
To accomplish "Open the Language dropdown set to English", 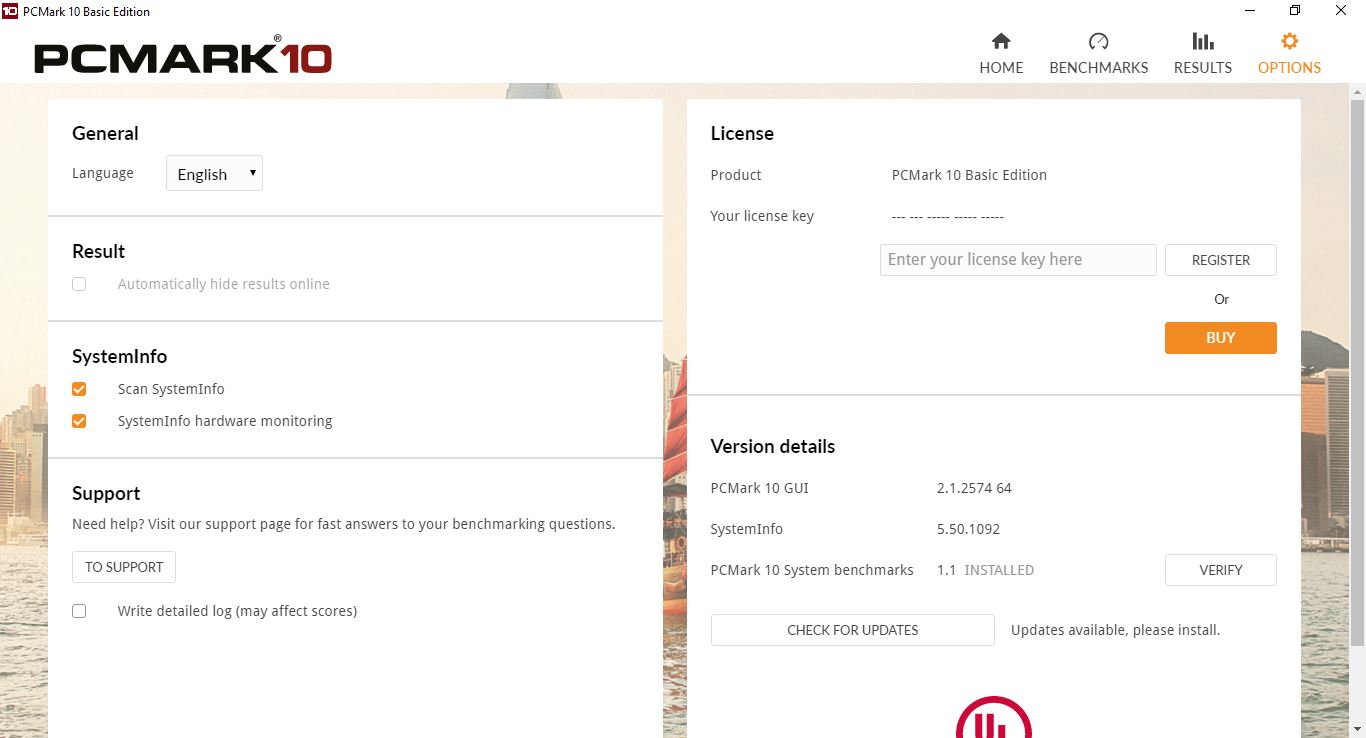I will point(214,173).
